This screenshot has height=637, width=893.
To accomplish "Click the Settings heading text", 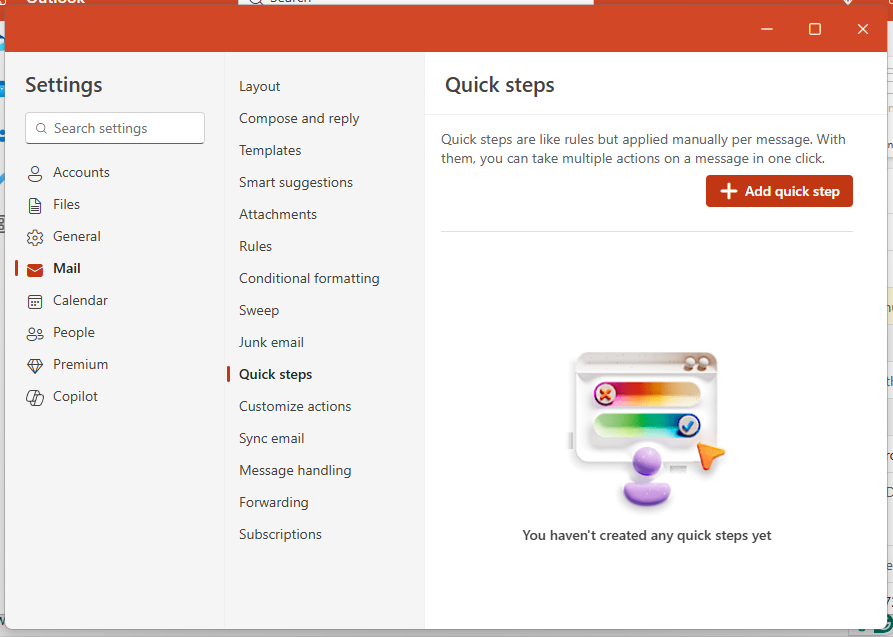I will tap(64, 85).
